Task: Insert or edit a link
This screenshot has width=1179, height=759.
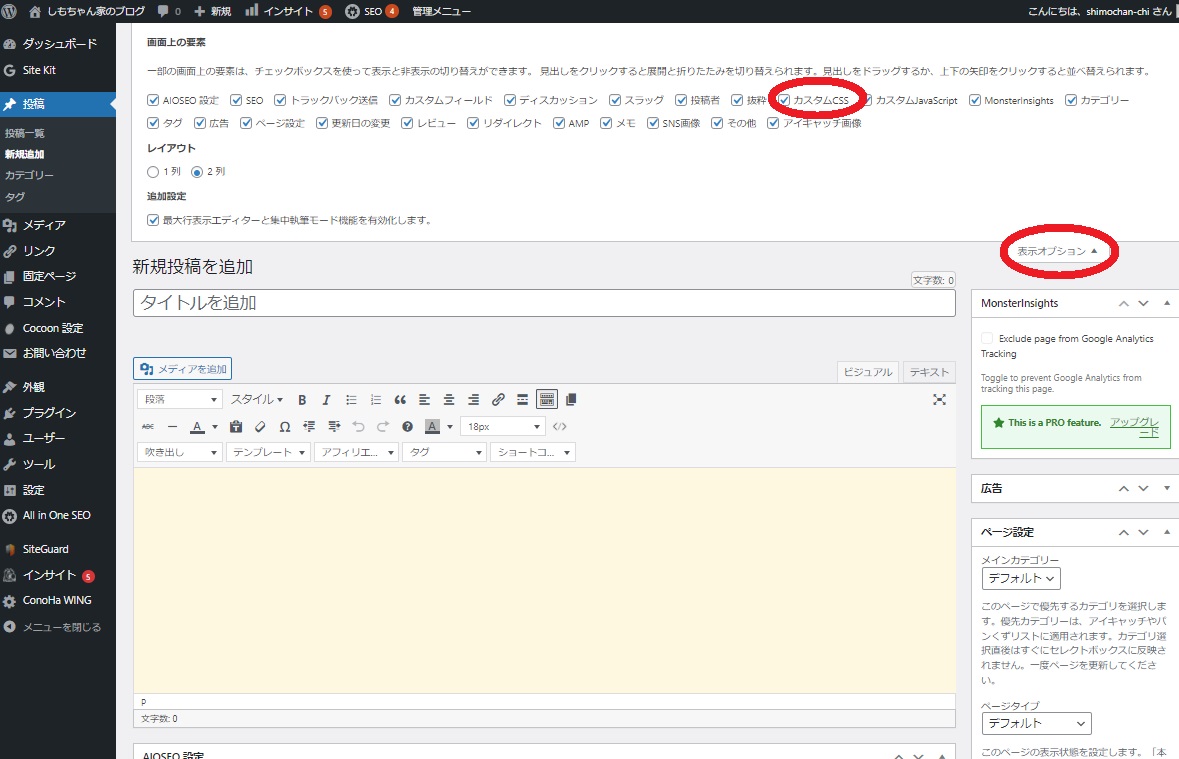Action: (498, 399)
